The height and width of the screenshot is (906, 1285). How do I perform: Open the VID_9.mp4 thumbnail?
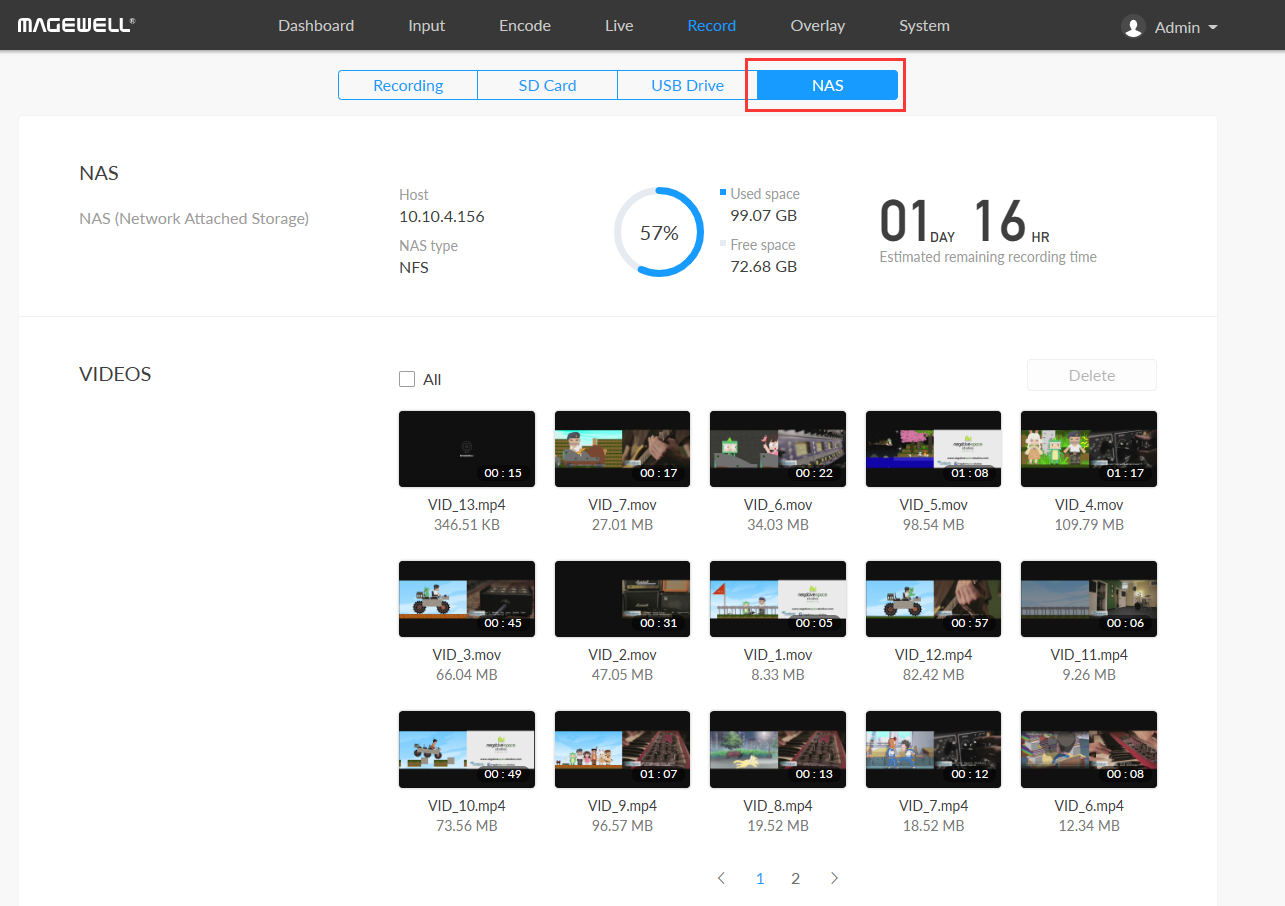pyautogui.click(x=622, y=749)
